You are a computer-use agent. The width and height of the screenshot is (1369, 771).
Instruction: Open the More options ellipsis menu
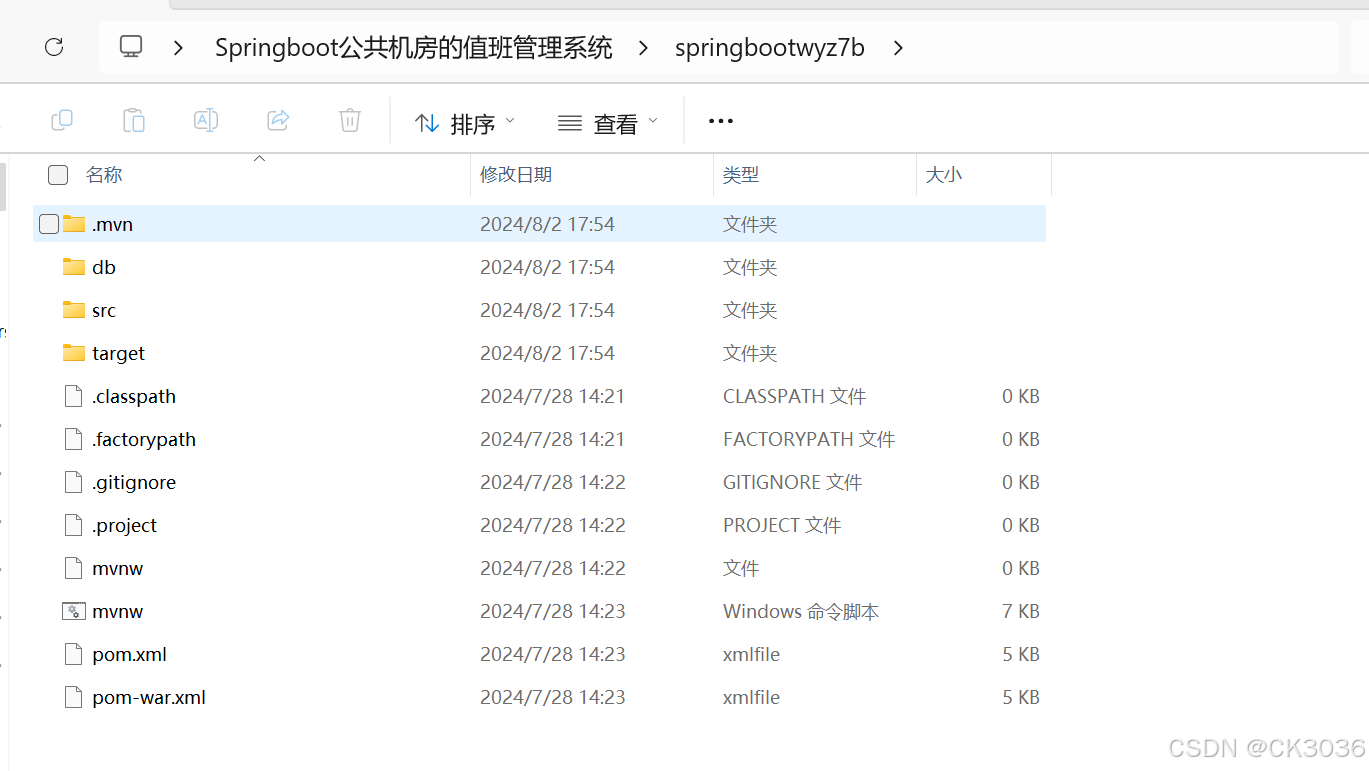click(720, 120)
